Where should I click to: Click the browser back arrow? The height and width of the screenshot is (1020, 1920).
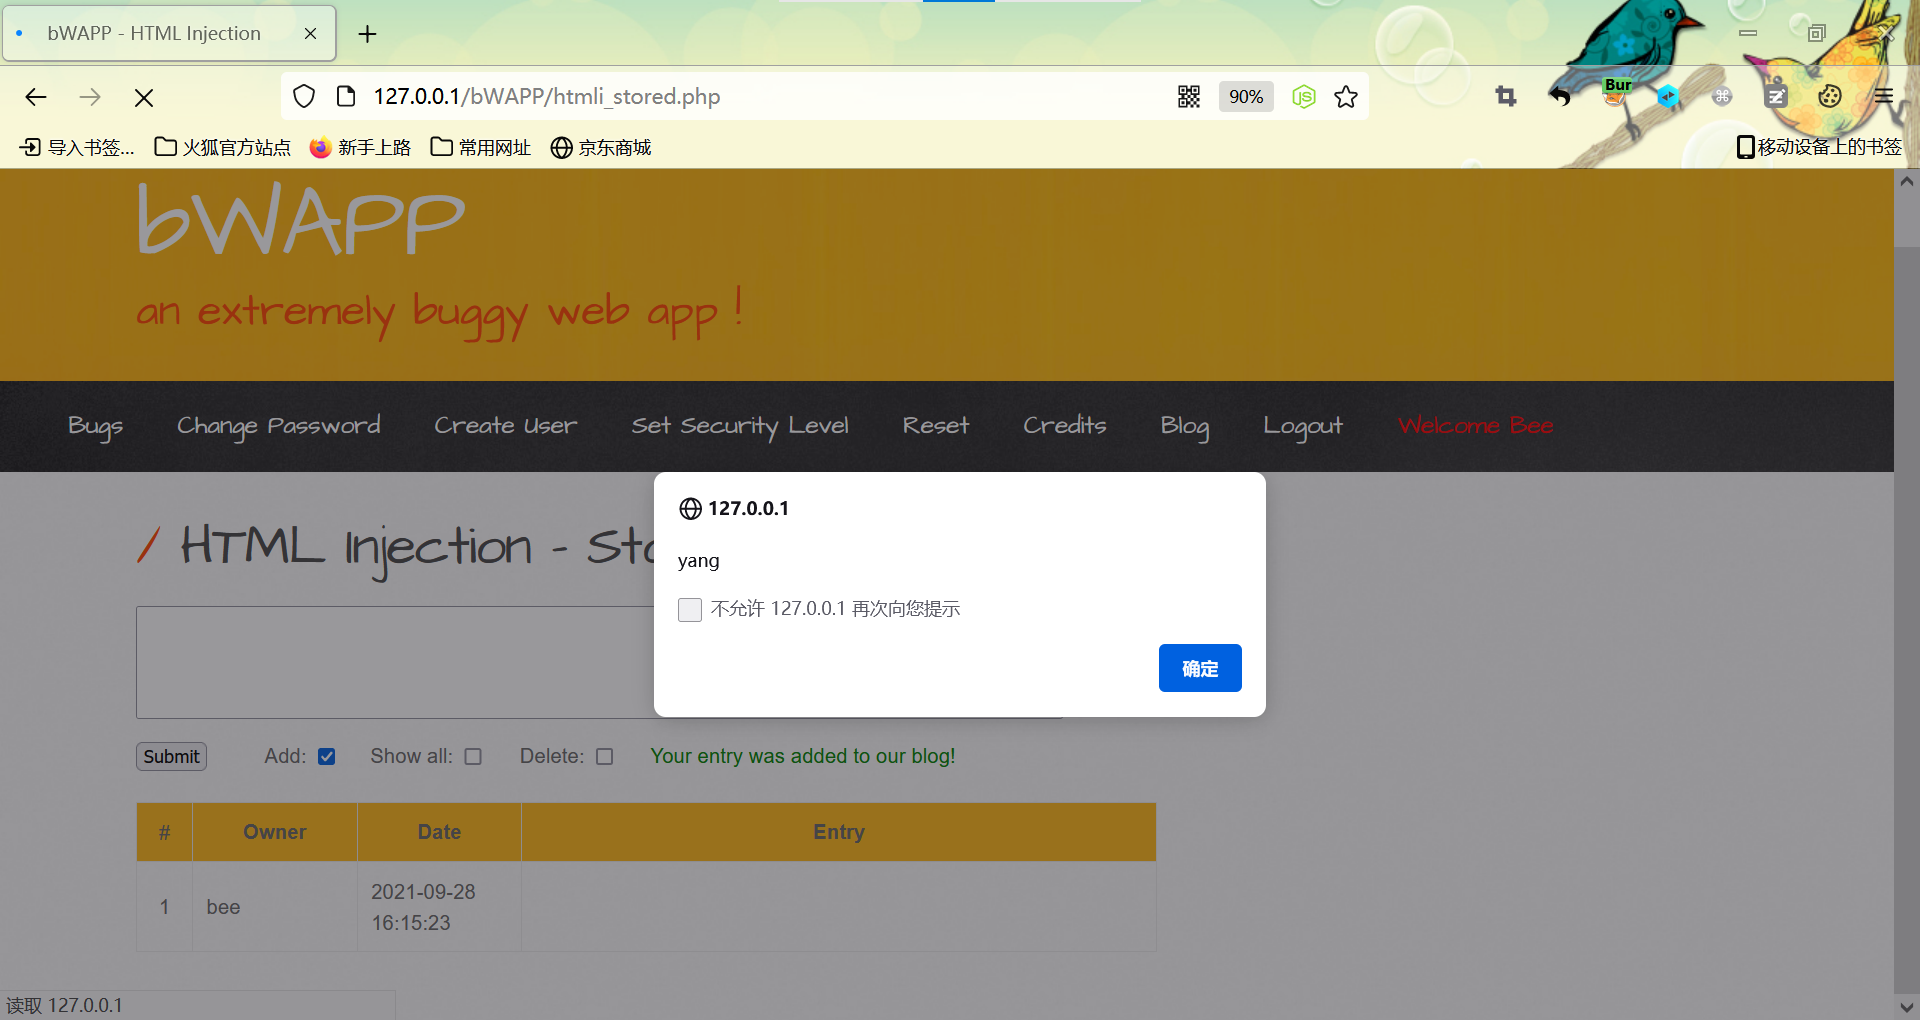36,97
